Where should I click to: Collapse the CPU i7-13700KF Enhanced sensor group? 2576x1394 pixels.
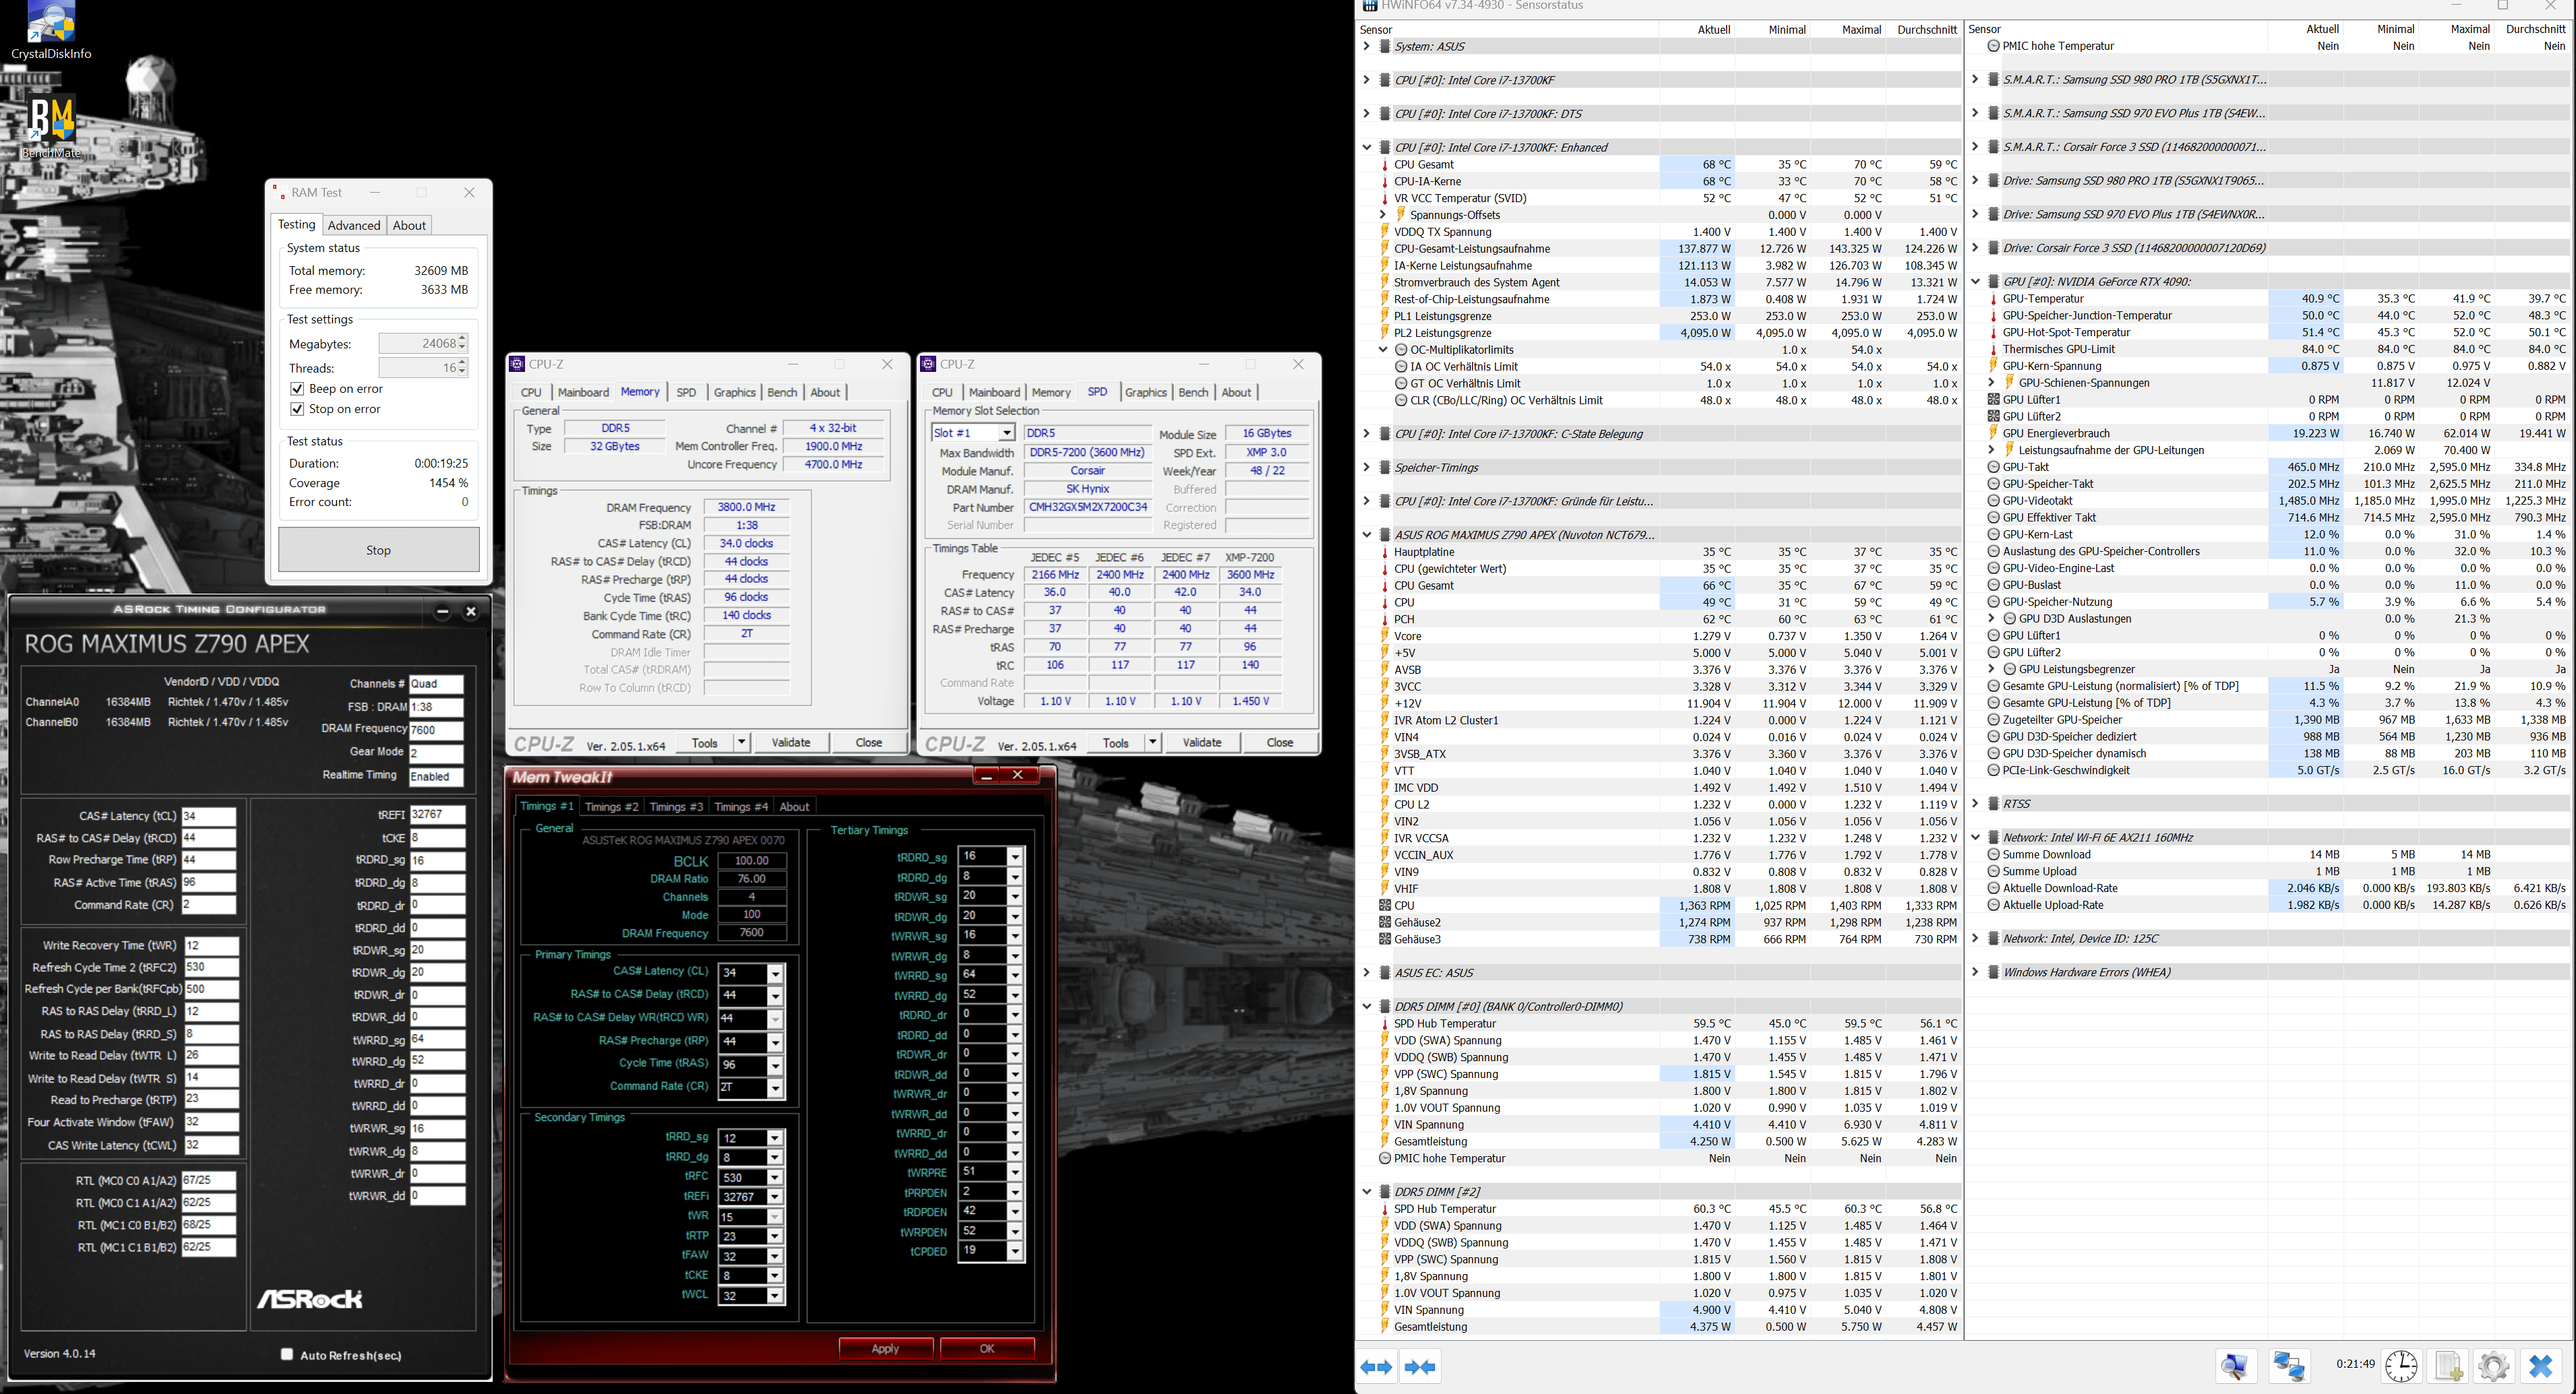click(x=1366, y=147)
